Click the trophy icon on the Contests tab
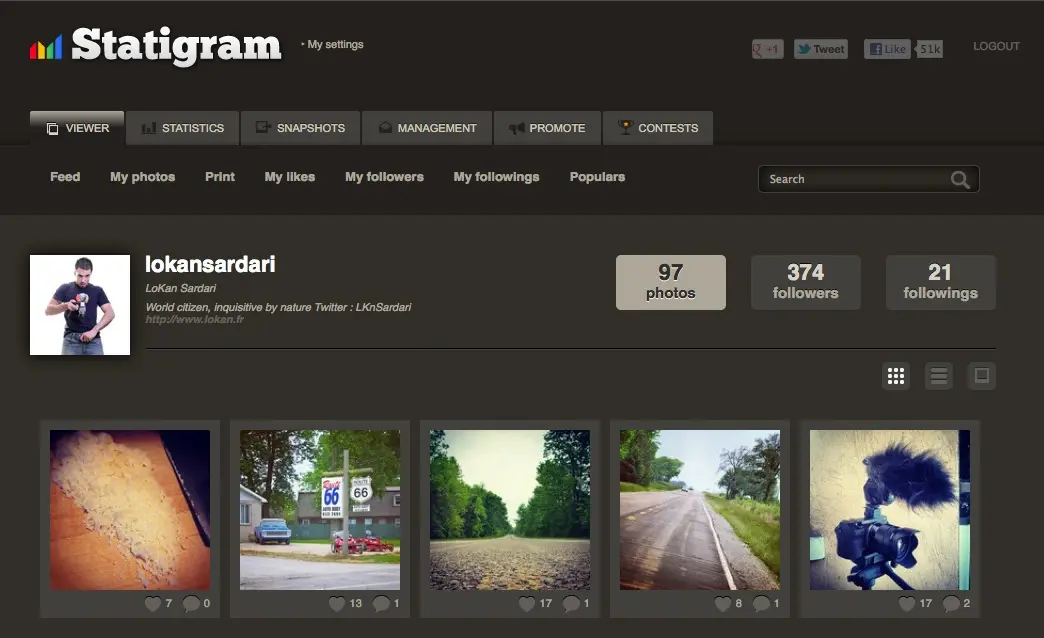1044x638 pixels. tap(626, 128)
